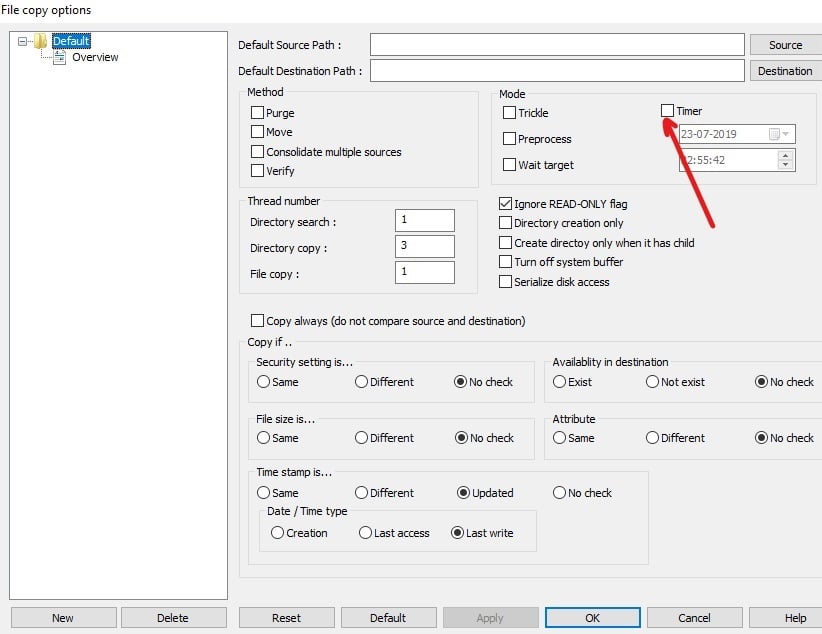Uncheck Ignore READ-ONLY flag
The image size is (822, 634).
point(505,203)
